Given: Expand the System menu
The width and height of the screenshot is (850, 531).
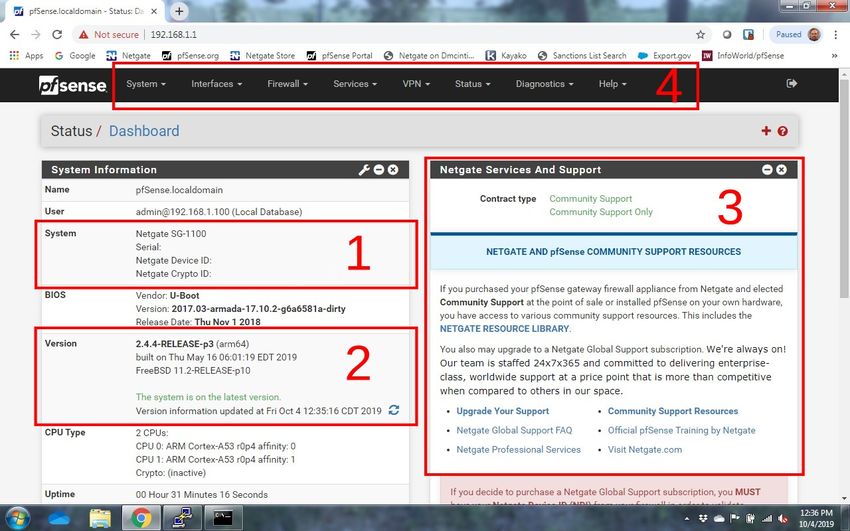Looking at the screenshot, I should click(146, 84).
